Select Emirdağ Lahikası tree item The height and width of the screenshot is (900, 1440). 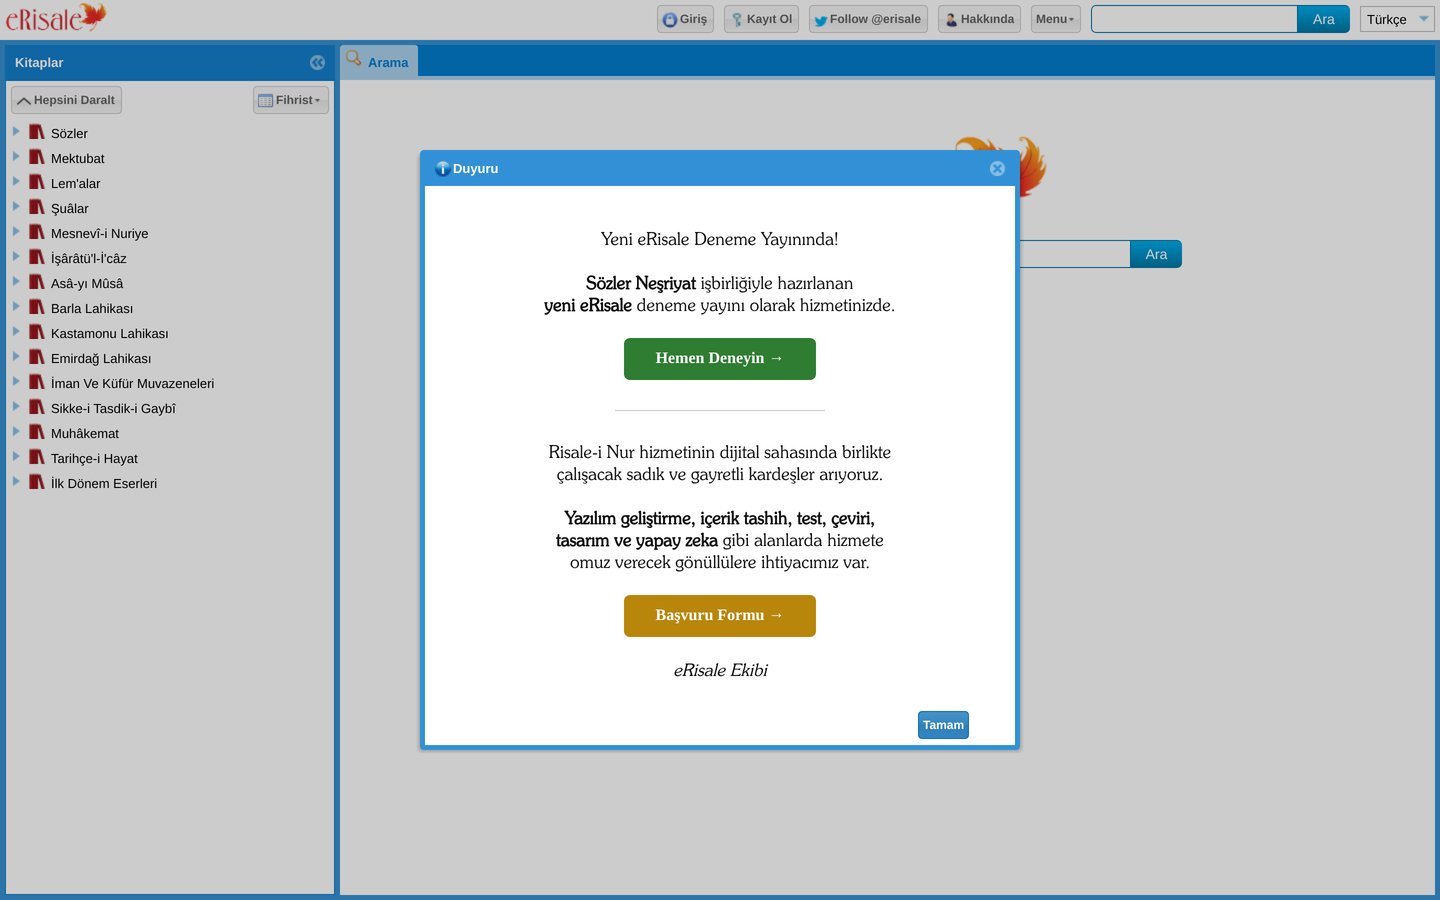coord(101,358)
